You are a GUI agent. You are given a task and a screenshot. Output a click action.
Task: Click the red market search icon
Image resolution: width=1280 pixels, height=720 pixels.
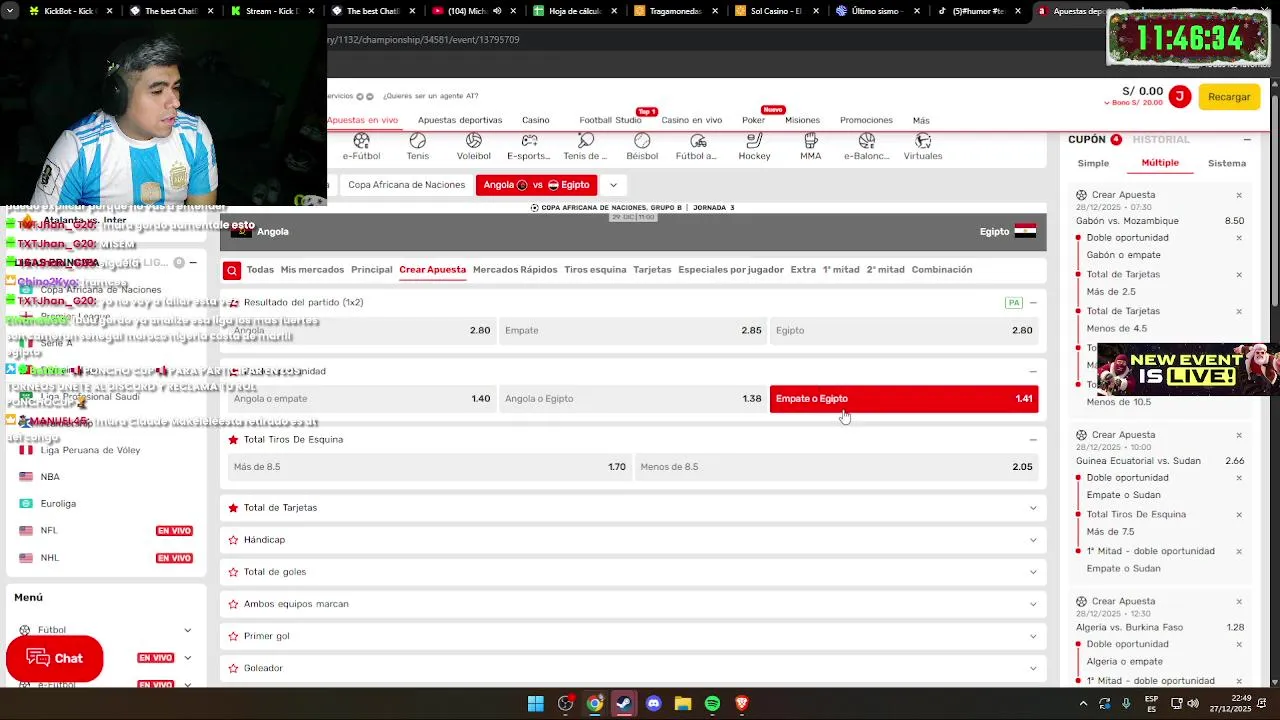232,270
